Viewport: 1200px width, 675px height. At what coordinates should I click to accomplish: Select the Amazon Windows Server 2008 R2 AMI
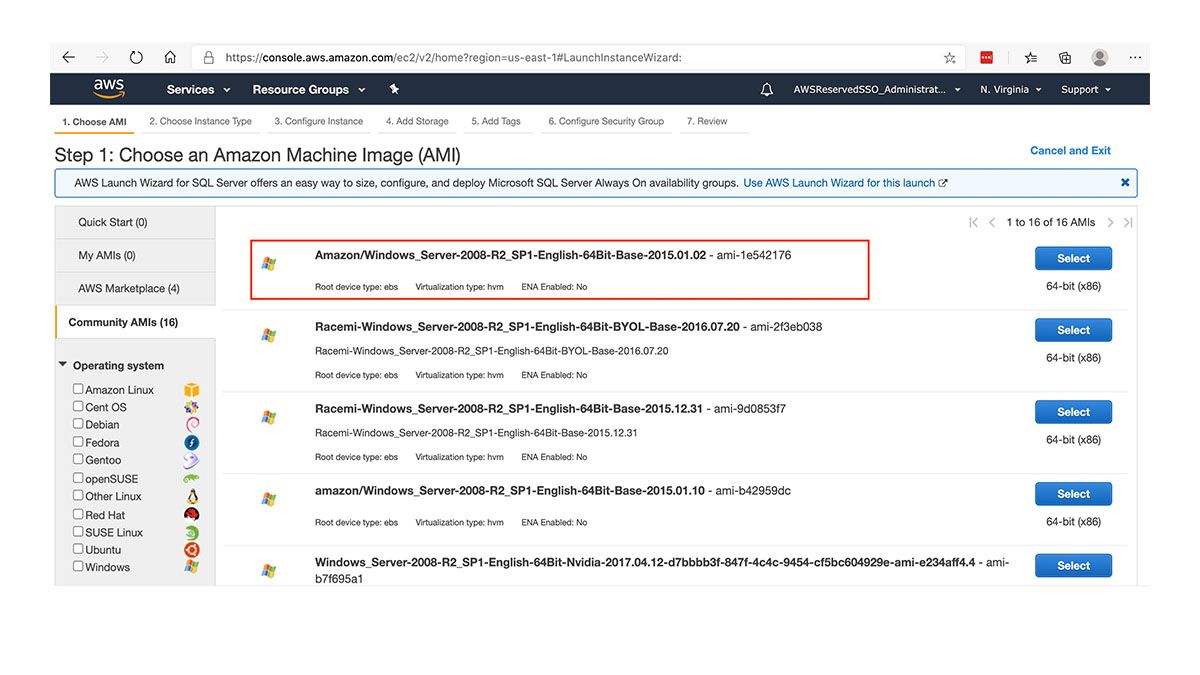1073,258
